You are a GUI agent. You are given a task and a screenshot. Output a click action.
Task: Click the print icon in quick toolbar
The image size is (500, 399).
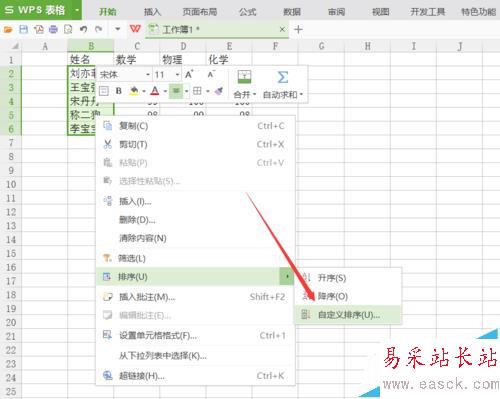click(53, 29)
